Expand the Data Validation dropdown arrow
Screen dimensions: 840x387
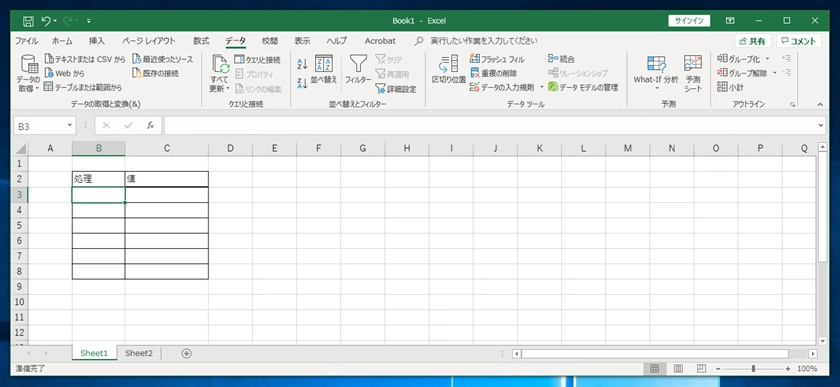click(541, 87)
